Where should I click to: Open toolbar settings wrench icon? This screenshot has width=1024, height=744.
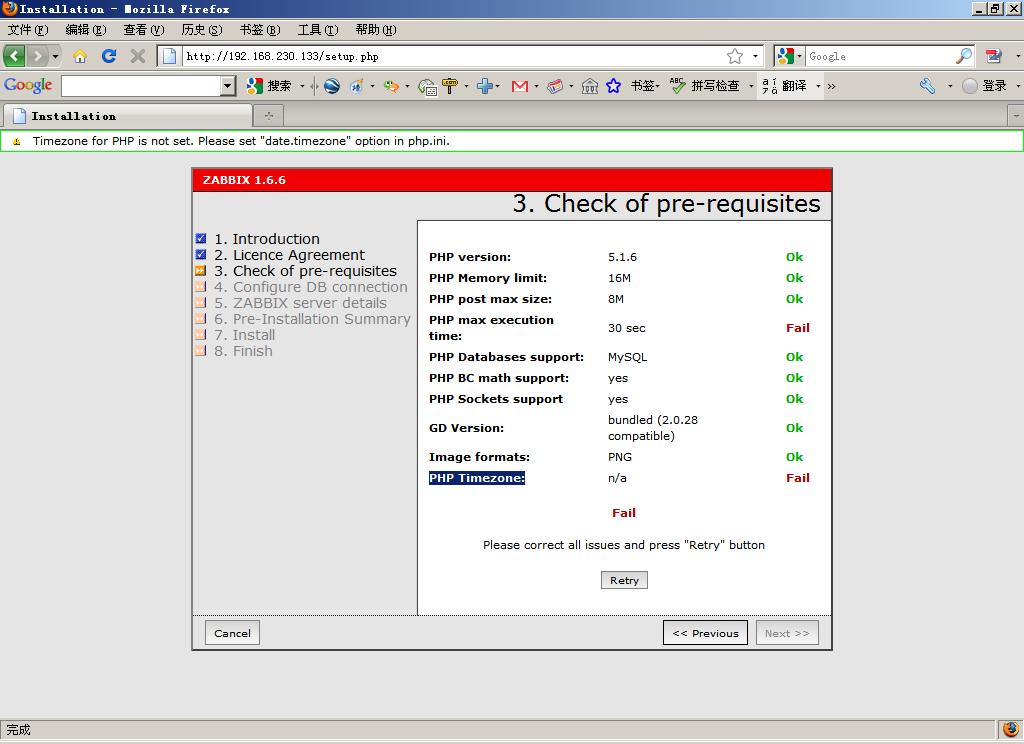click(927, 86)
